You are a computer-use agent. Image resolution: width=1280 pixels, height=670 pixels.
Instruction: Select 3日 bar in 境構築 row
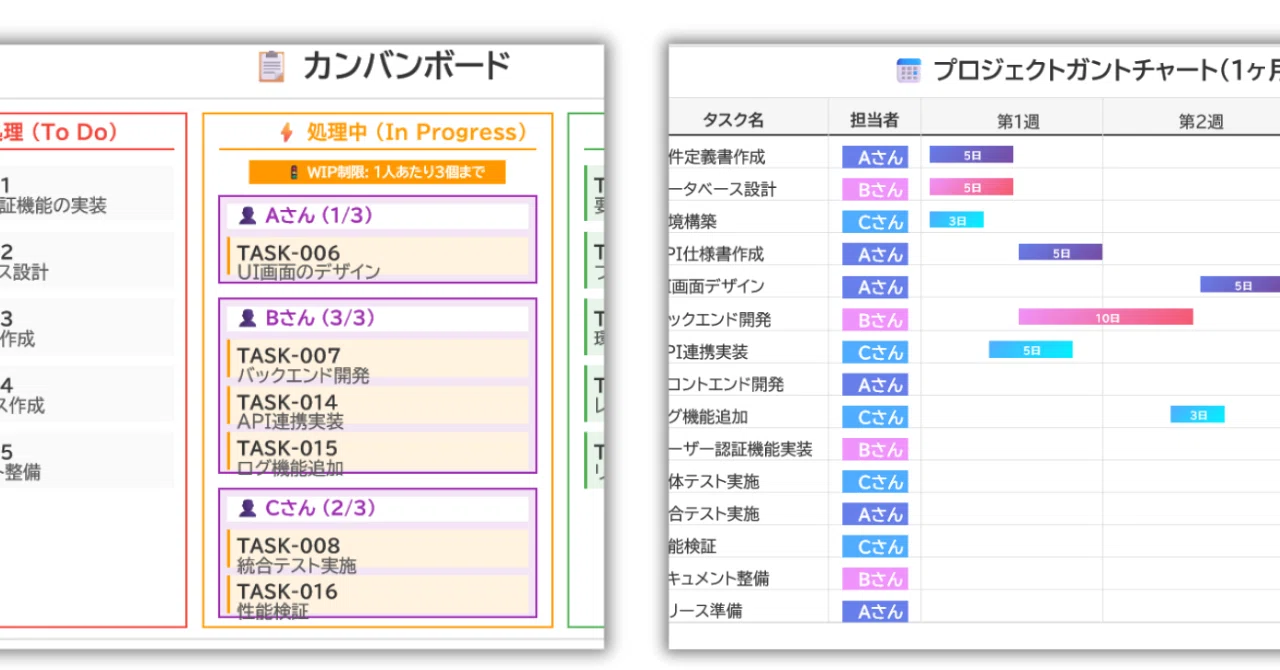957,220
